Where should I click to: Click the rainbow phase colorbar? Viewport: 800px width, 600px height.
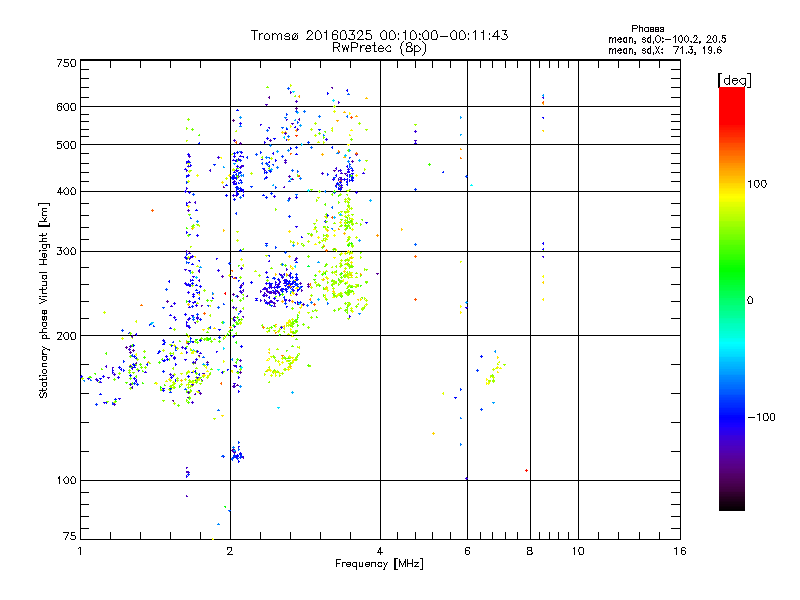point(732,299)
